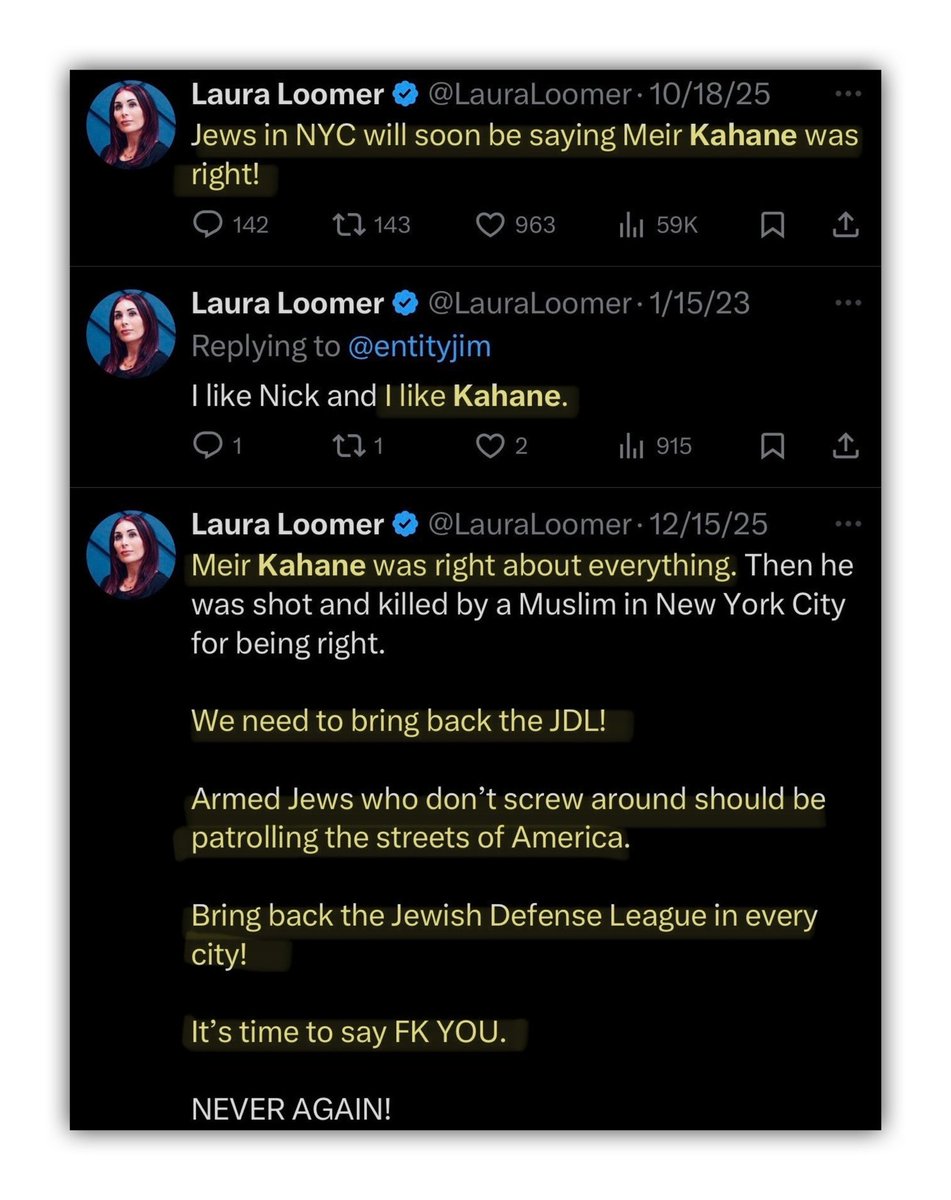Viewport: 951px width, 1200px height.
Task: Reply to the 10/18/25 tweet
Action: [x=206, y=225]
